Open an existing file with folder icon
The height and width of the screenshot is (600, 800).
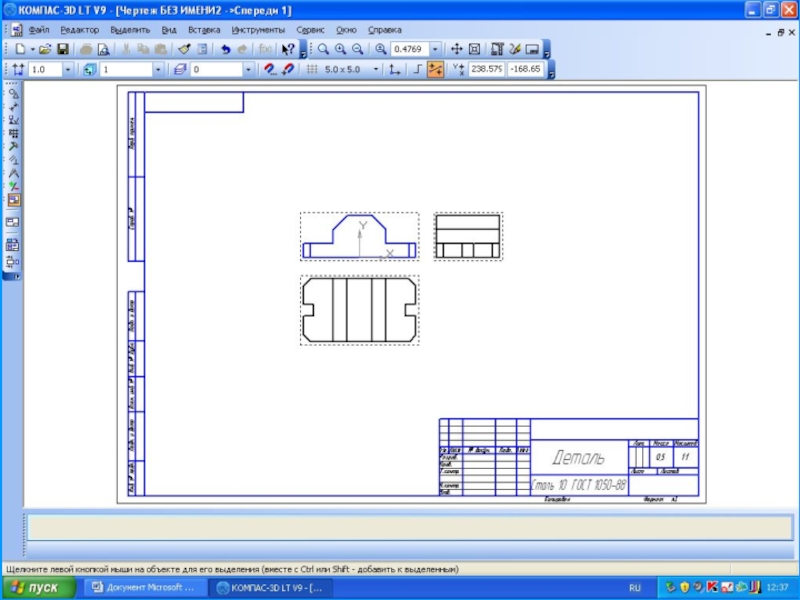45,49
